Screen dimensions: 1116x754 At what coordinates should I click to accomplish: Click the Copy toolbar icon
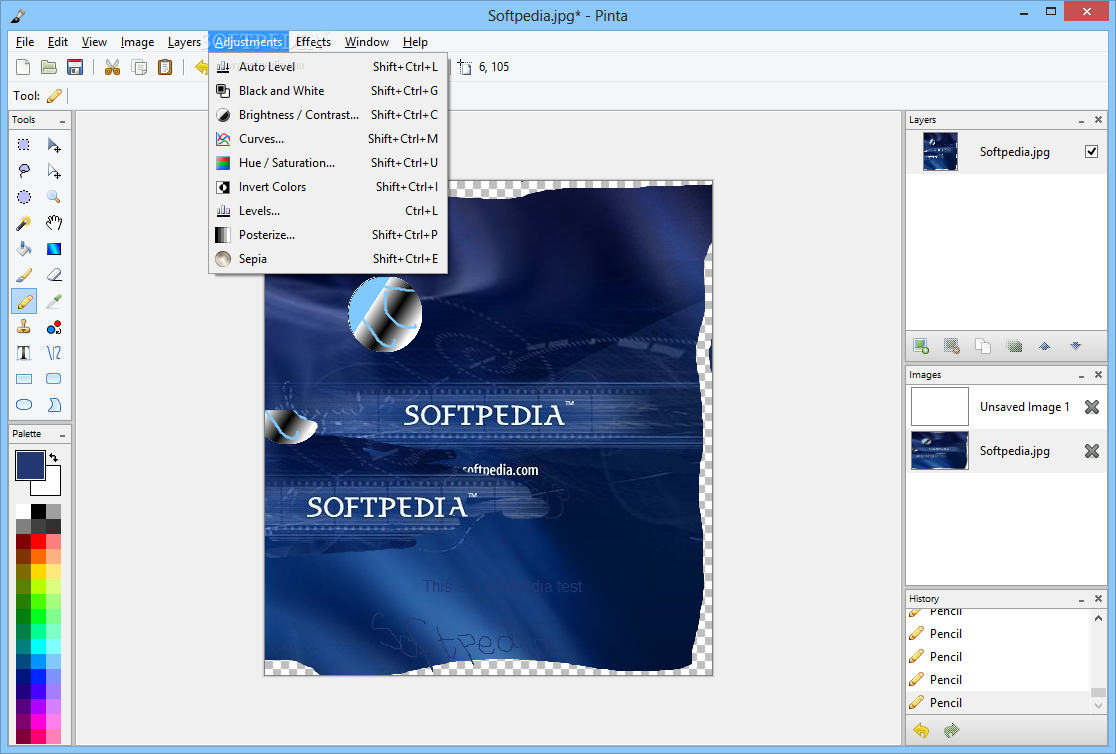[x=140, y=67]
